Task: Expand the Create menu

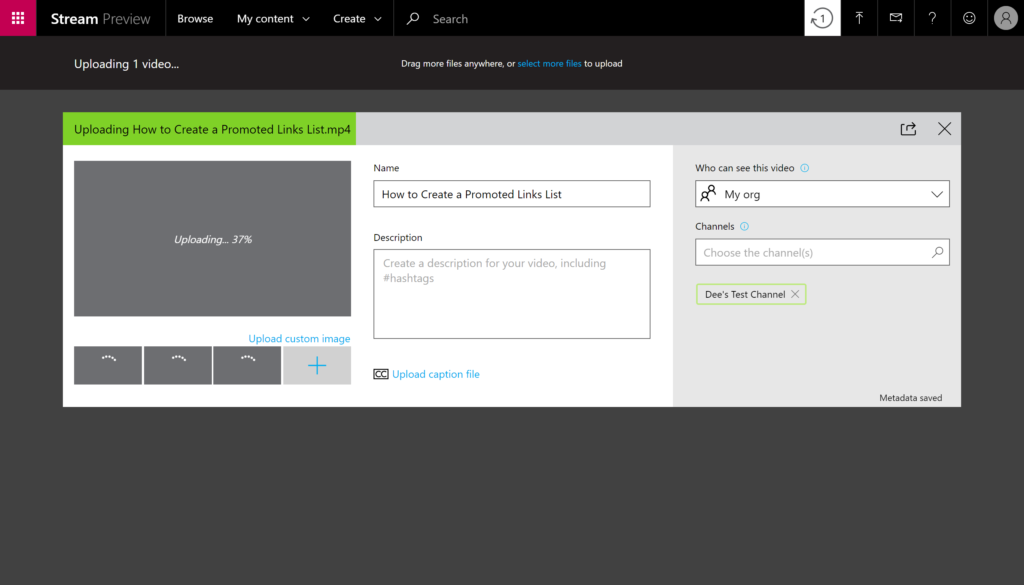Action: tap(357, 18)
